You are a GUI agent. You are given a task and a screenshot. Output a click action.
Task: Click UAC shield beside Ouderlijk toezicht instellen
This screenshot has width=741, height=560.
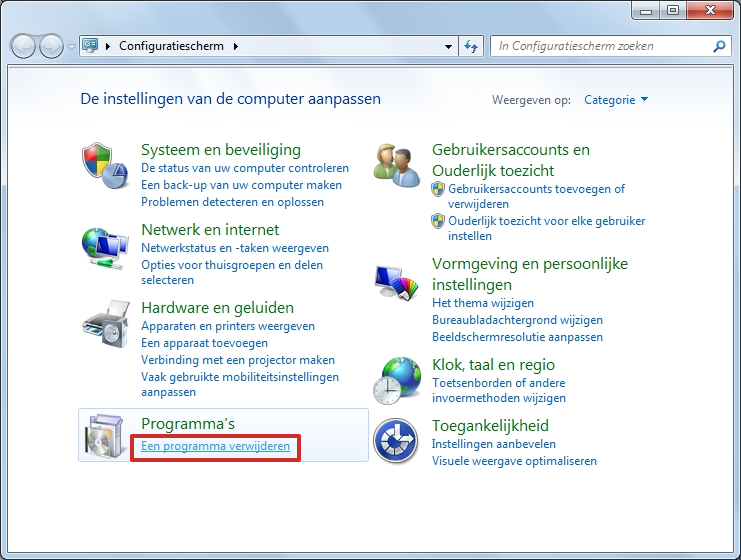tap(438, 221)
